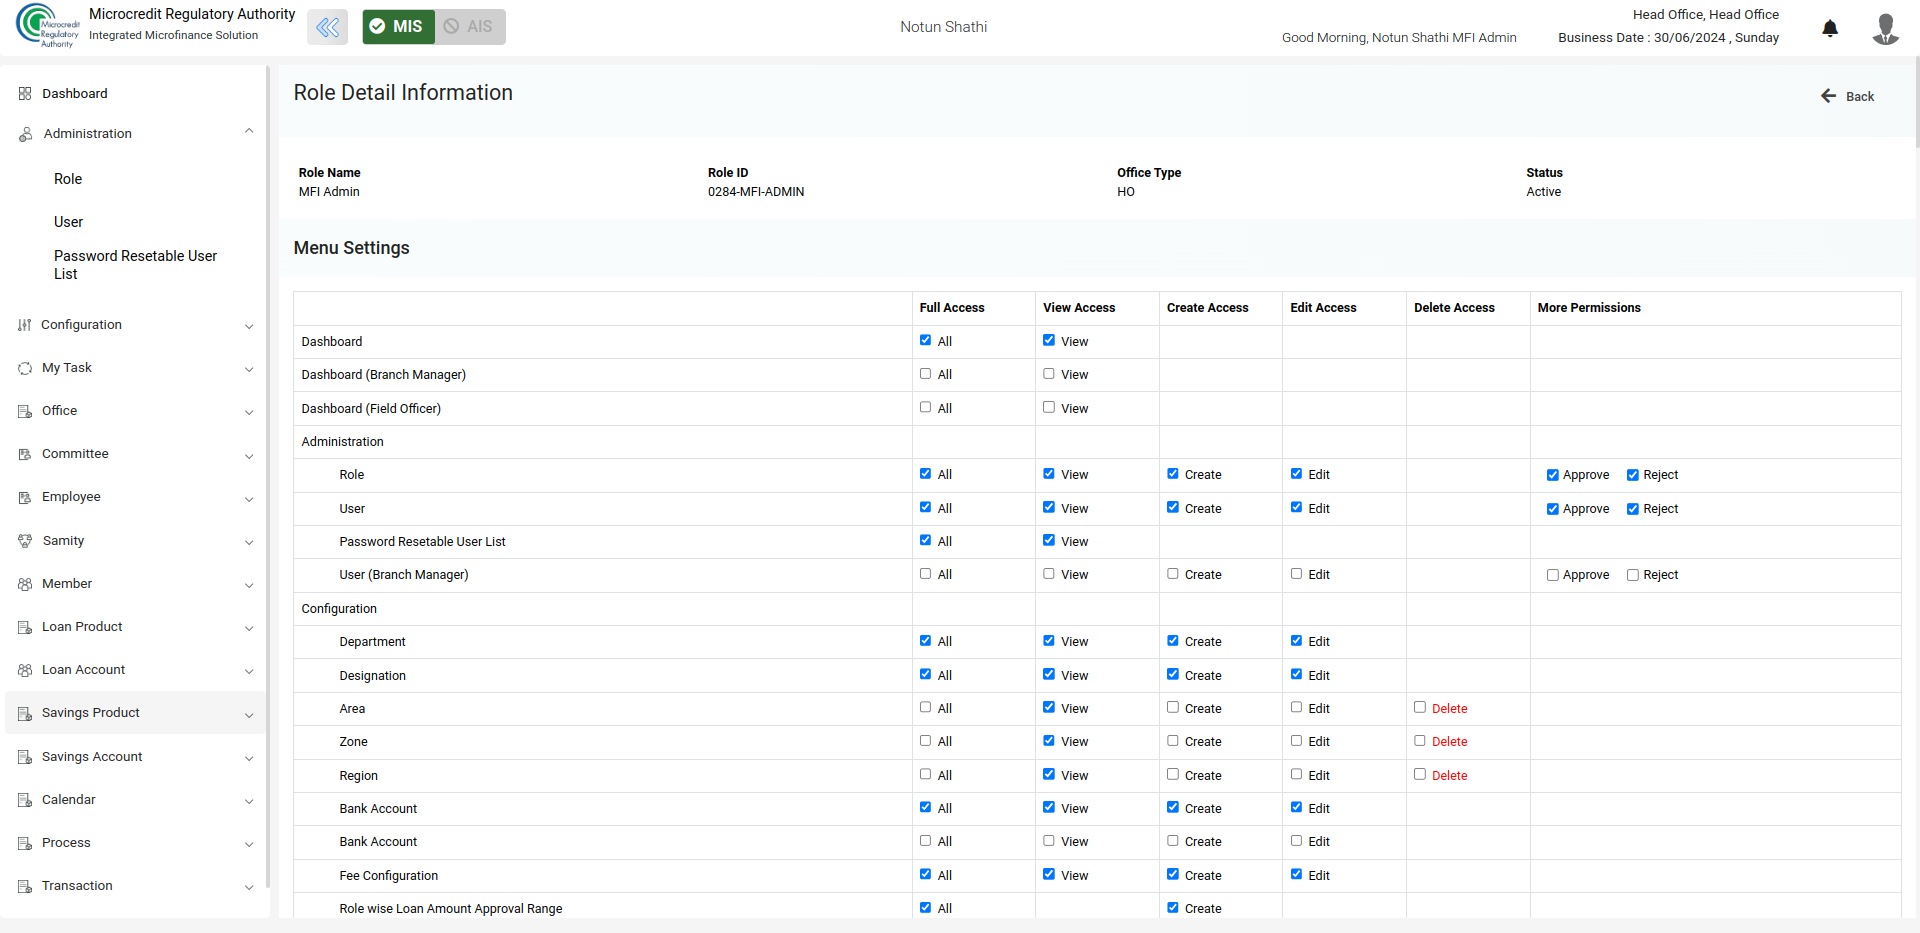1920x933 pixels.
Task: Click the Back button text
Action: click(1860, 97)
